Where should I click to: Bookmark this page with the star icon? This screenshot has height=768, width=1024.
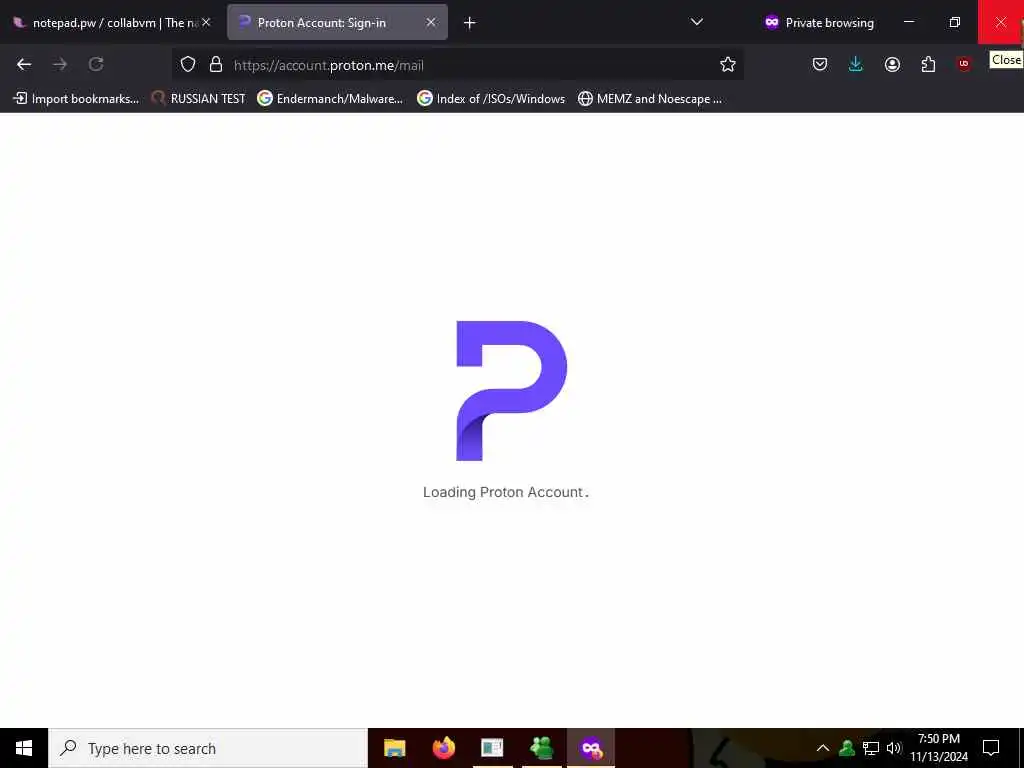pyautogui.click(x=728, y=64)
